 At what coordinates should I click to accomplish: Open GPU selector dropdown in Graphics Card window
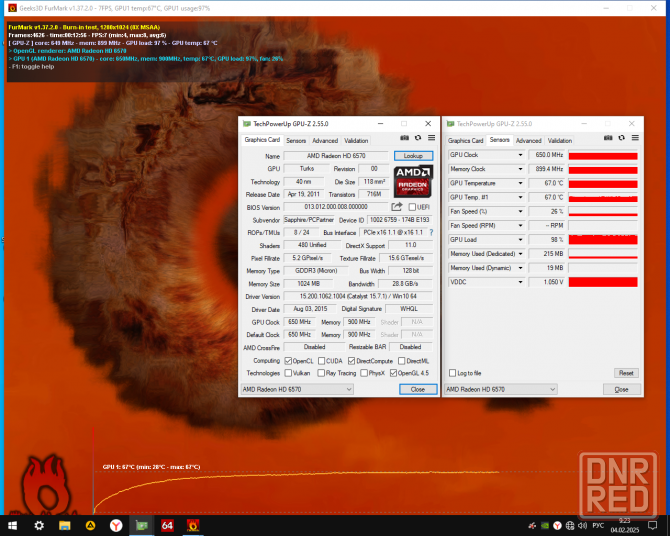(297, 389)
